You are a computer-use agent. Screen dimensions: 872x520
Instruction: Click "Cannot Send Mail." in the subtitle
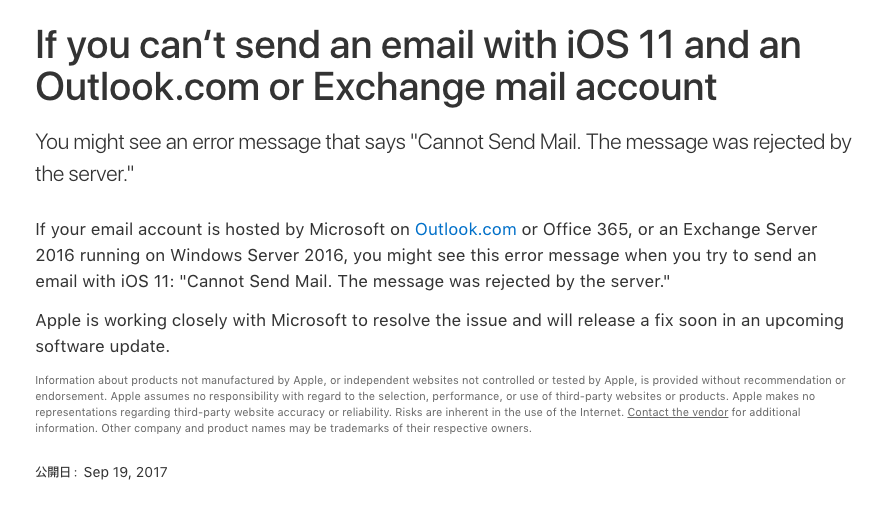[x=499, y=142]
